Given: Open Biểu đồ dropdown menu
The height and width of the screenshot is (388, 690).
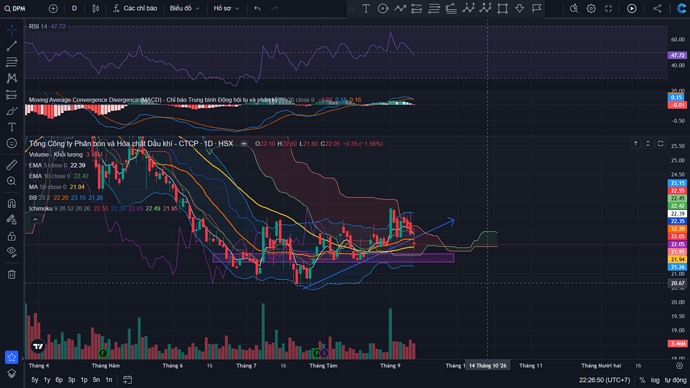Looking at the screenshot, I should [184, 8].
